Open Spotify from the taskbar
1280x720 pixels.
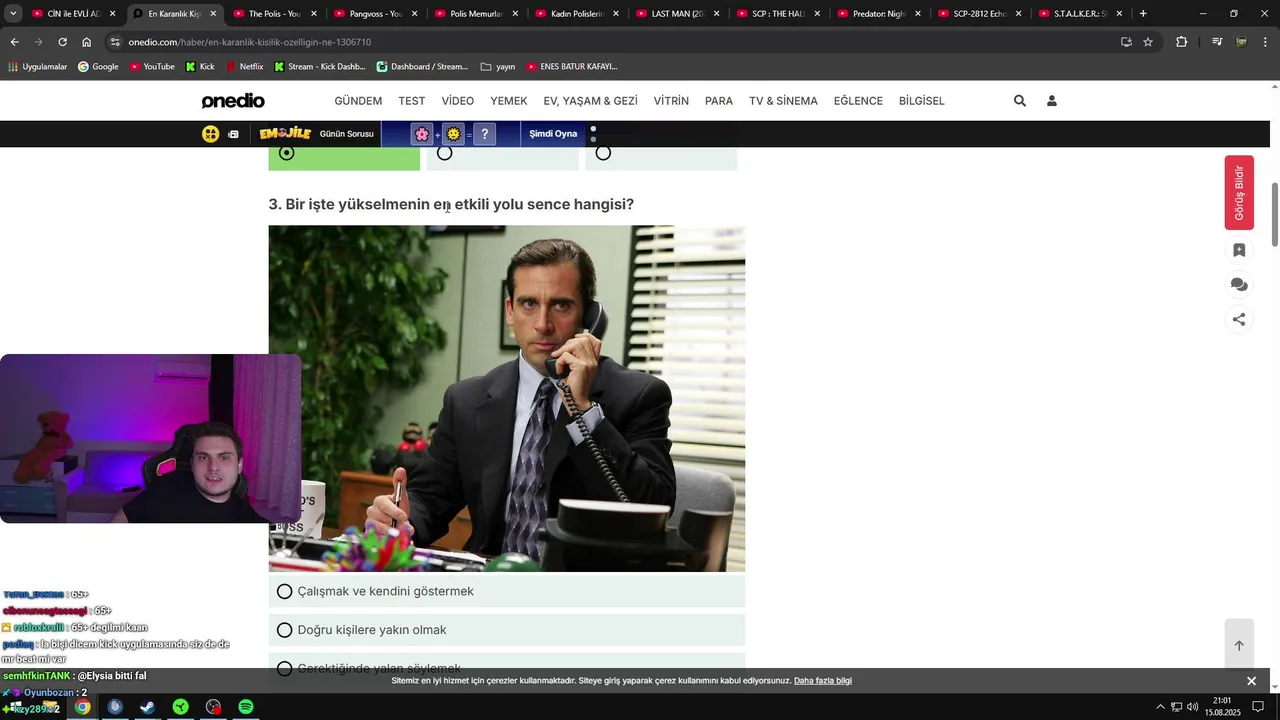coord(246,707)
